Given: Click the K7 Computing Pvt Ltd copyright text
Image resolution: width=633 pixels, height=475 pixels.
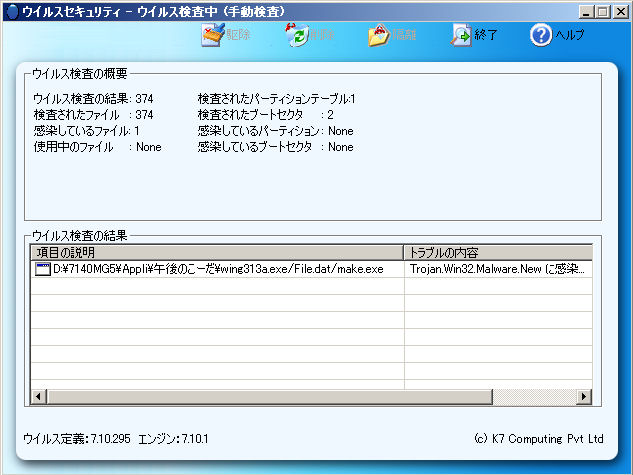Looking at the screenshot, I should point(538,439).
